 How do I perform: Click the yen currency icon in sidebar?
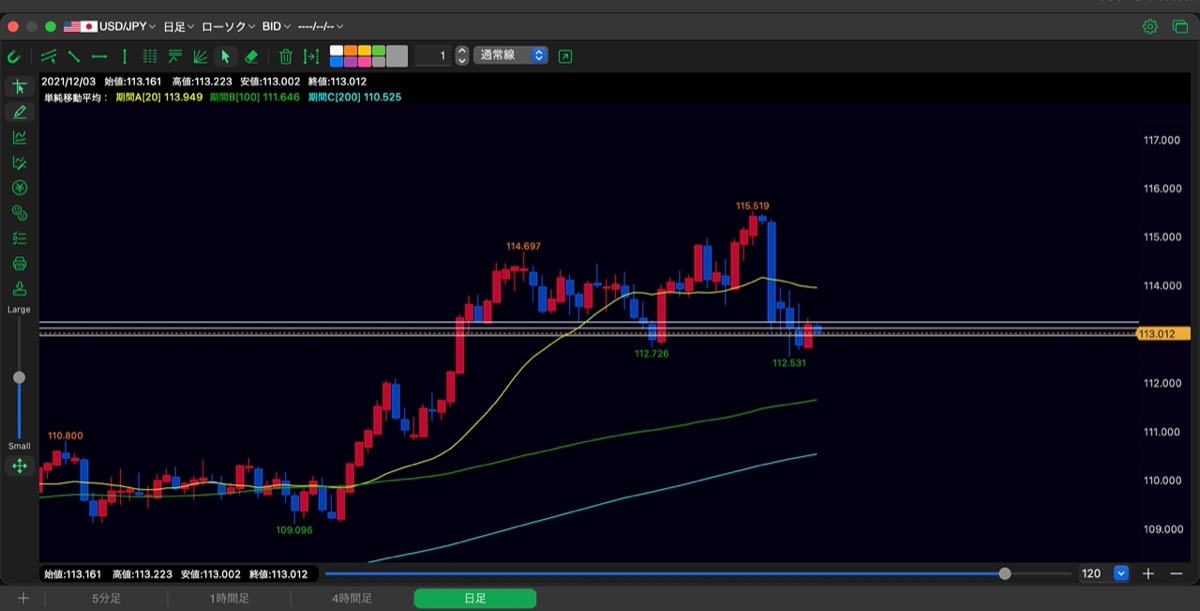[x=19, y=188]
